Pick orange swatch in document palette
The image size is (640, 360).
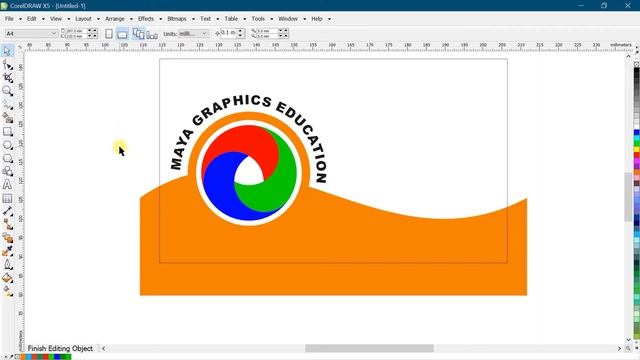23,357
